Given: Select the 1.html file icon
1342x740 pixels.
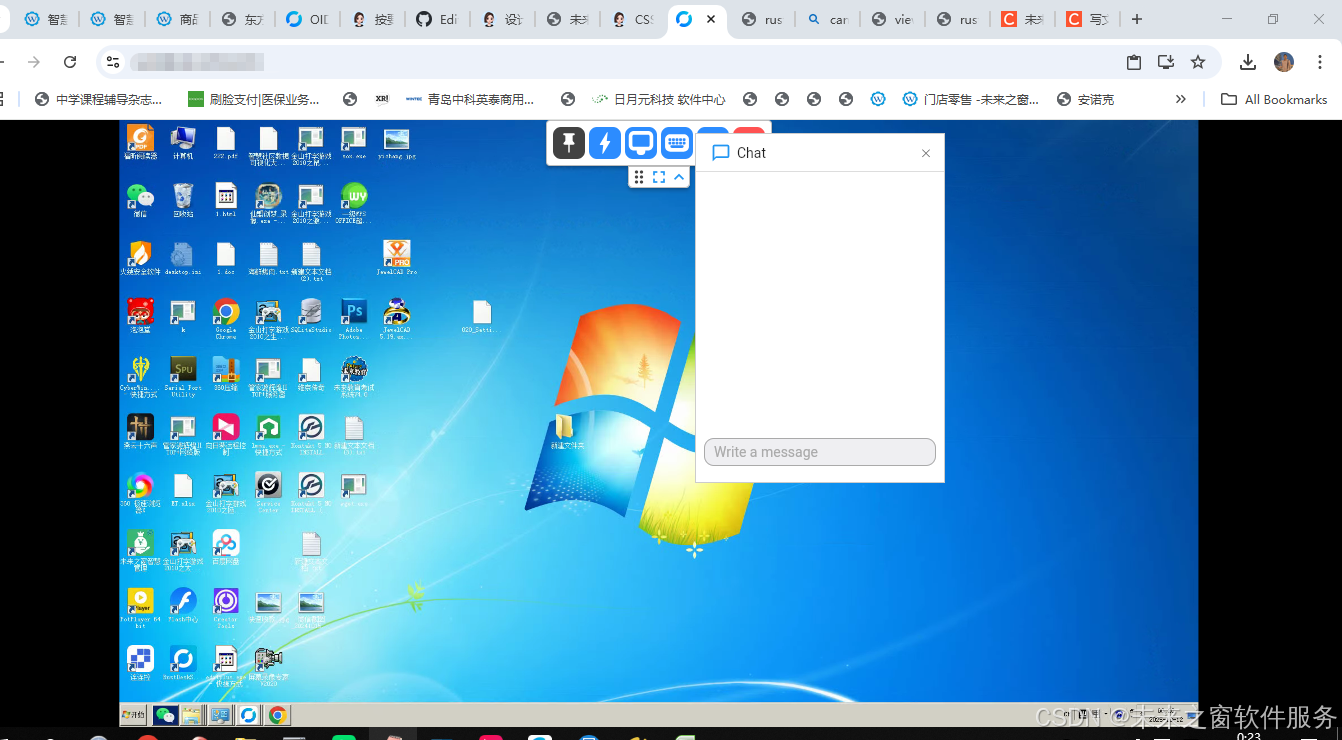Looking at the screenshot, I should pyautogui.click(x=226, y=199).
